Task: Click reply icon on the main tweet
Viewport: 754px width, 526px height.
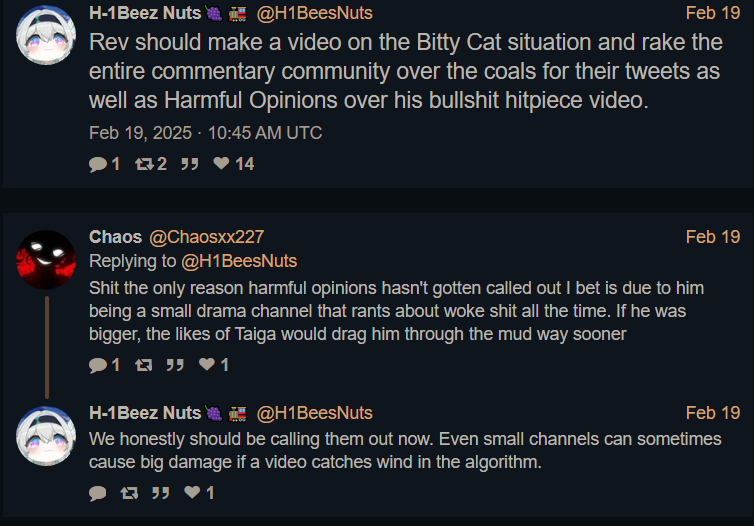Action: [98, 164]
